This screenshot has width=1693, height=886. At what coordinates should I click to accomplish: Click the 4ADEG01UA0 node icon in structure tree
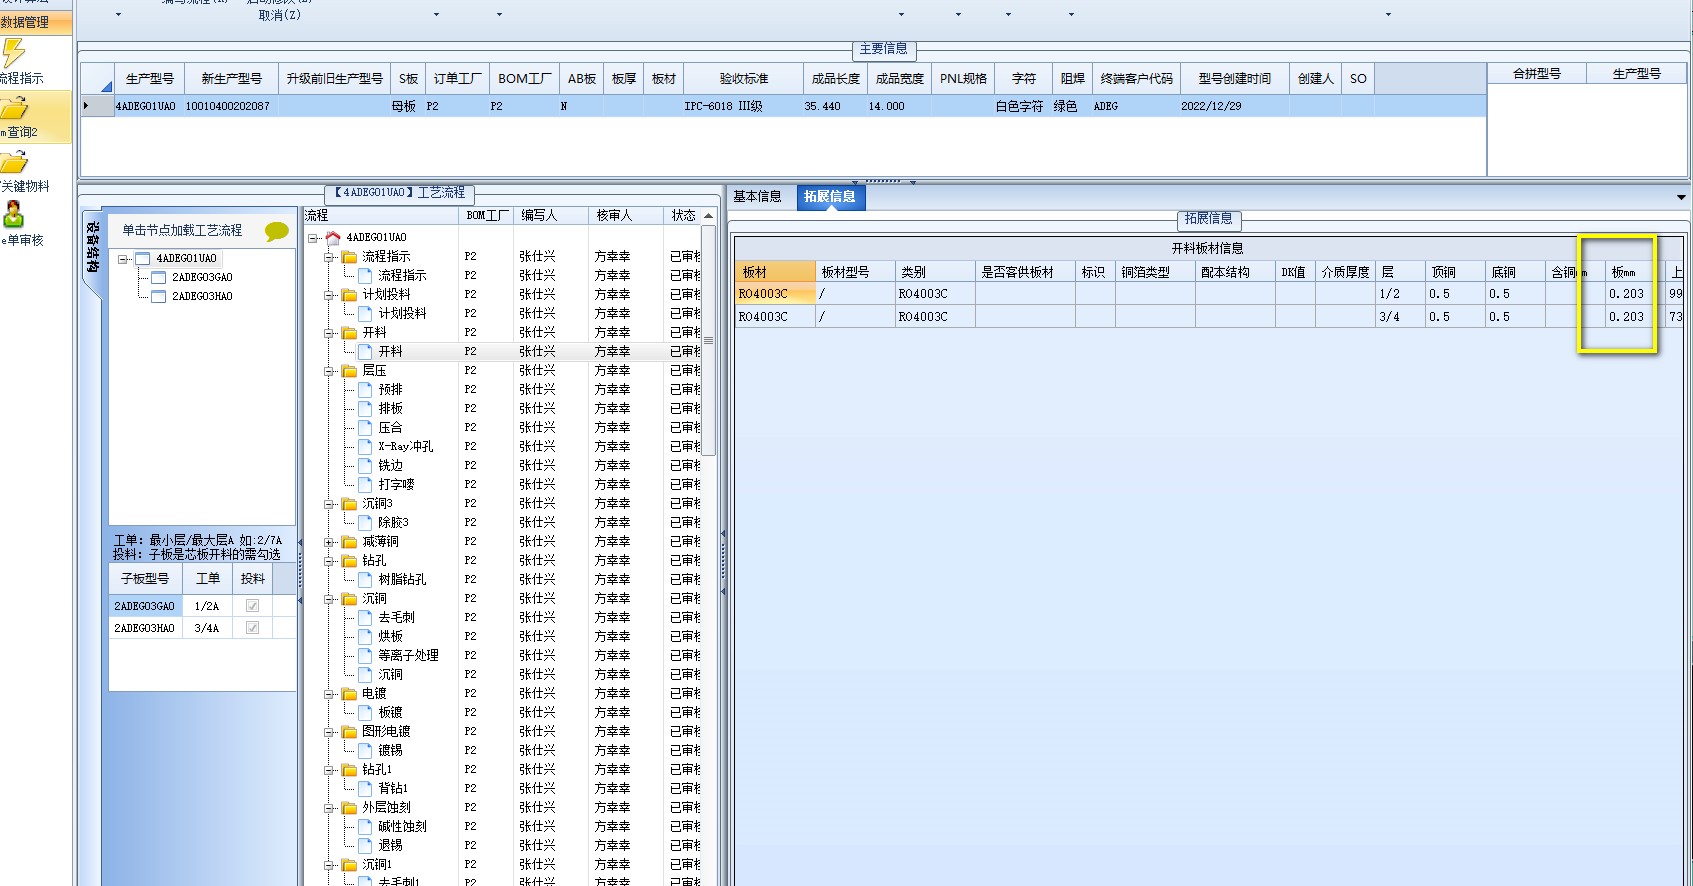point(142,259)
